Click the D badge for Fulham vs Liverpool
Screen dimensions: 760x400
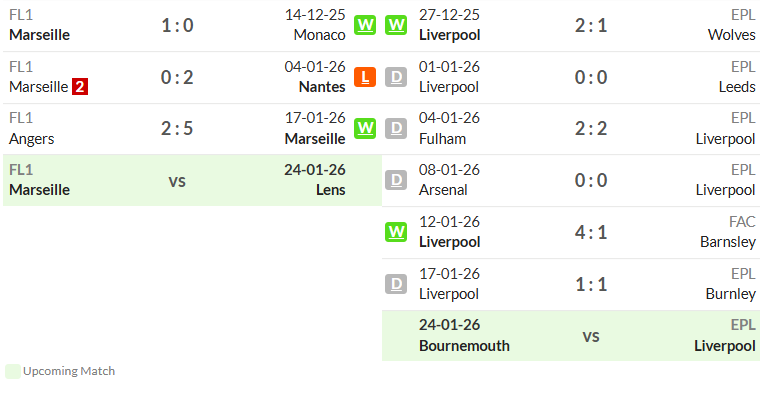coord(396,128)
